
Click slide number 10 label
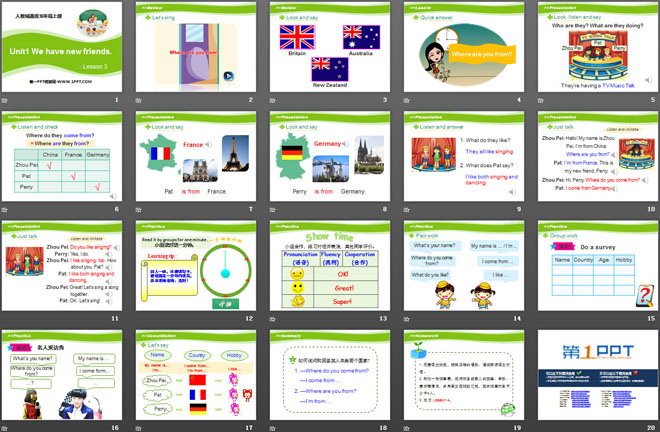(651, 209)
